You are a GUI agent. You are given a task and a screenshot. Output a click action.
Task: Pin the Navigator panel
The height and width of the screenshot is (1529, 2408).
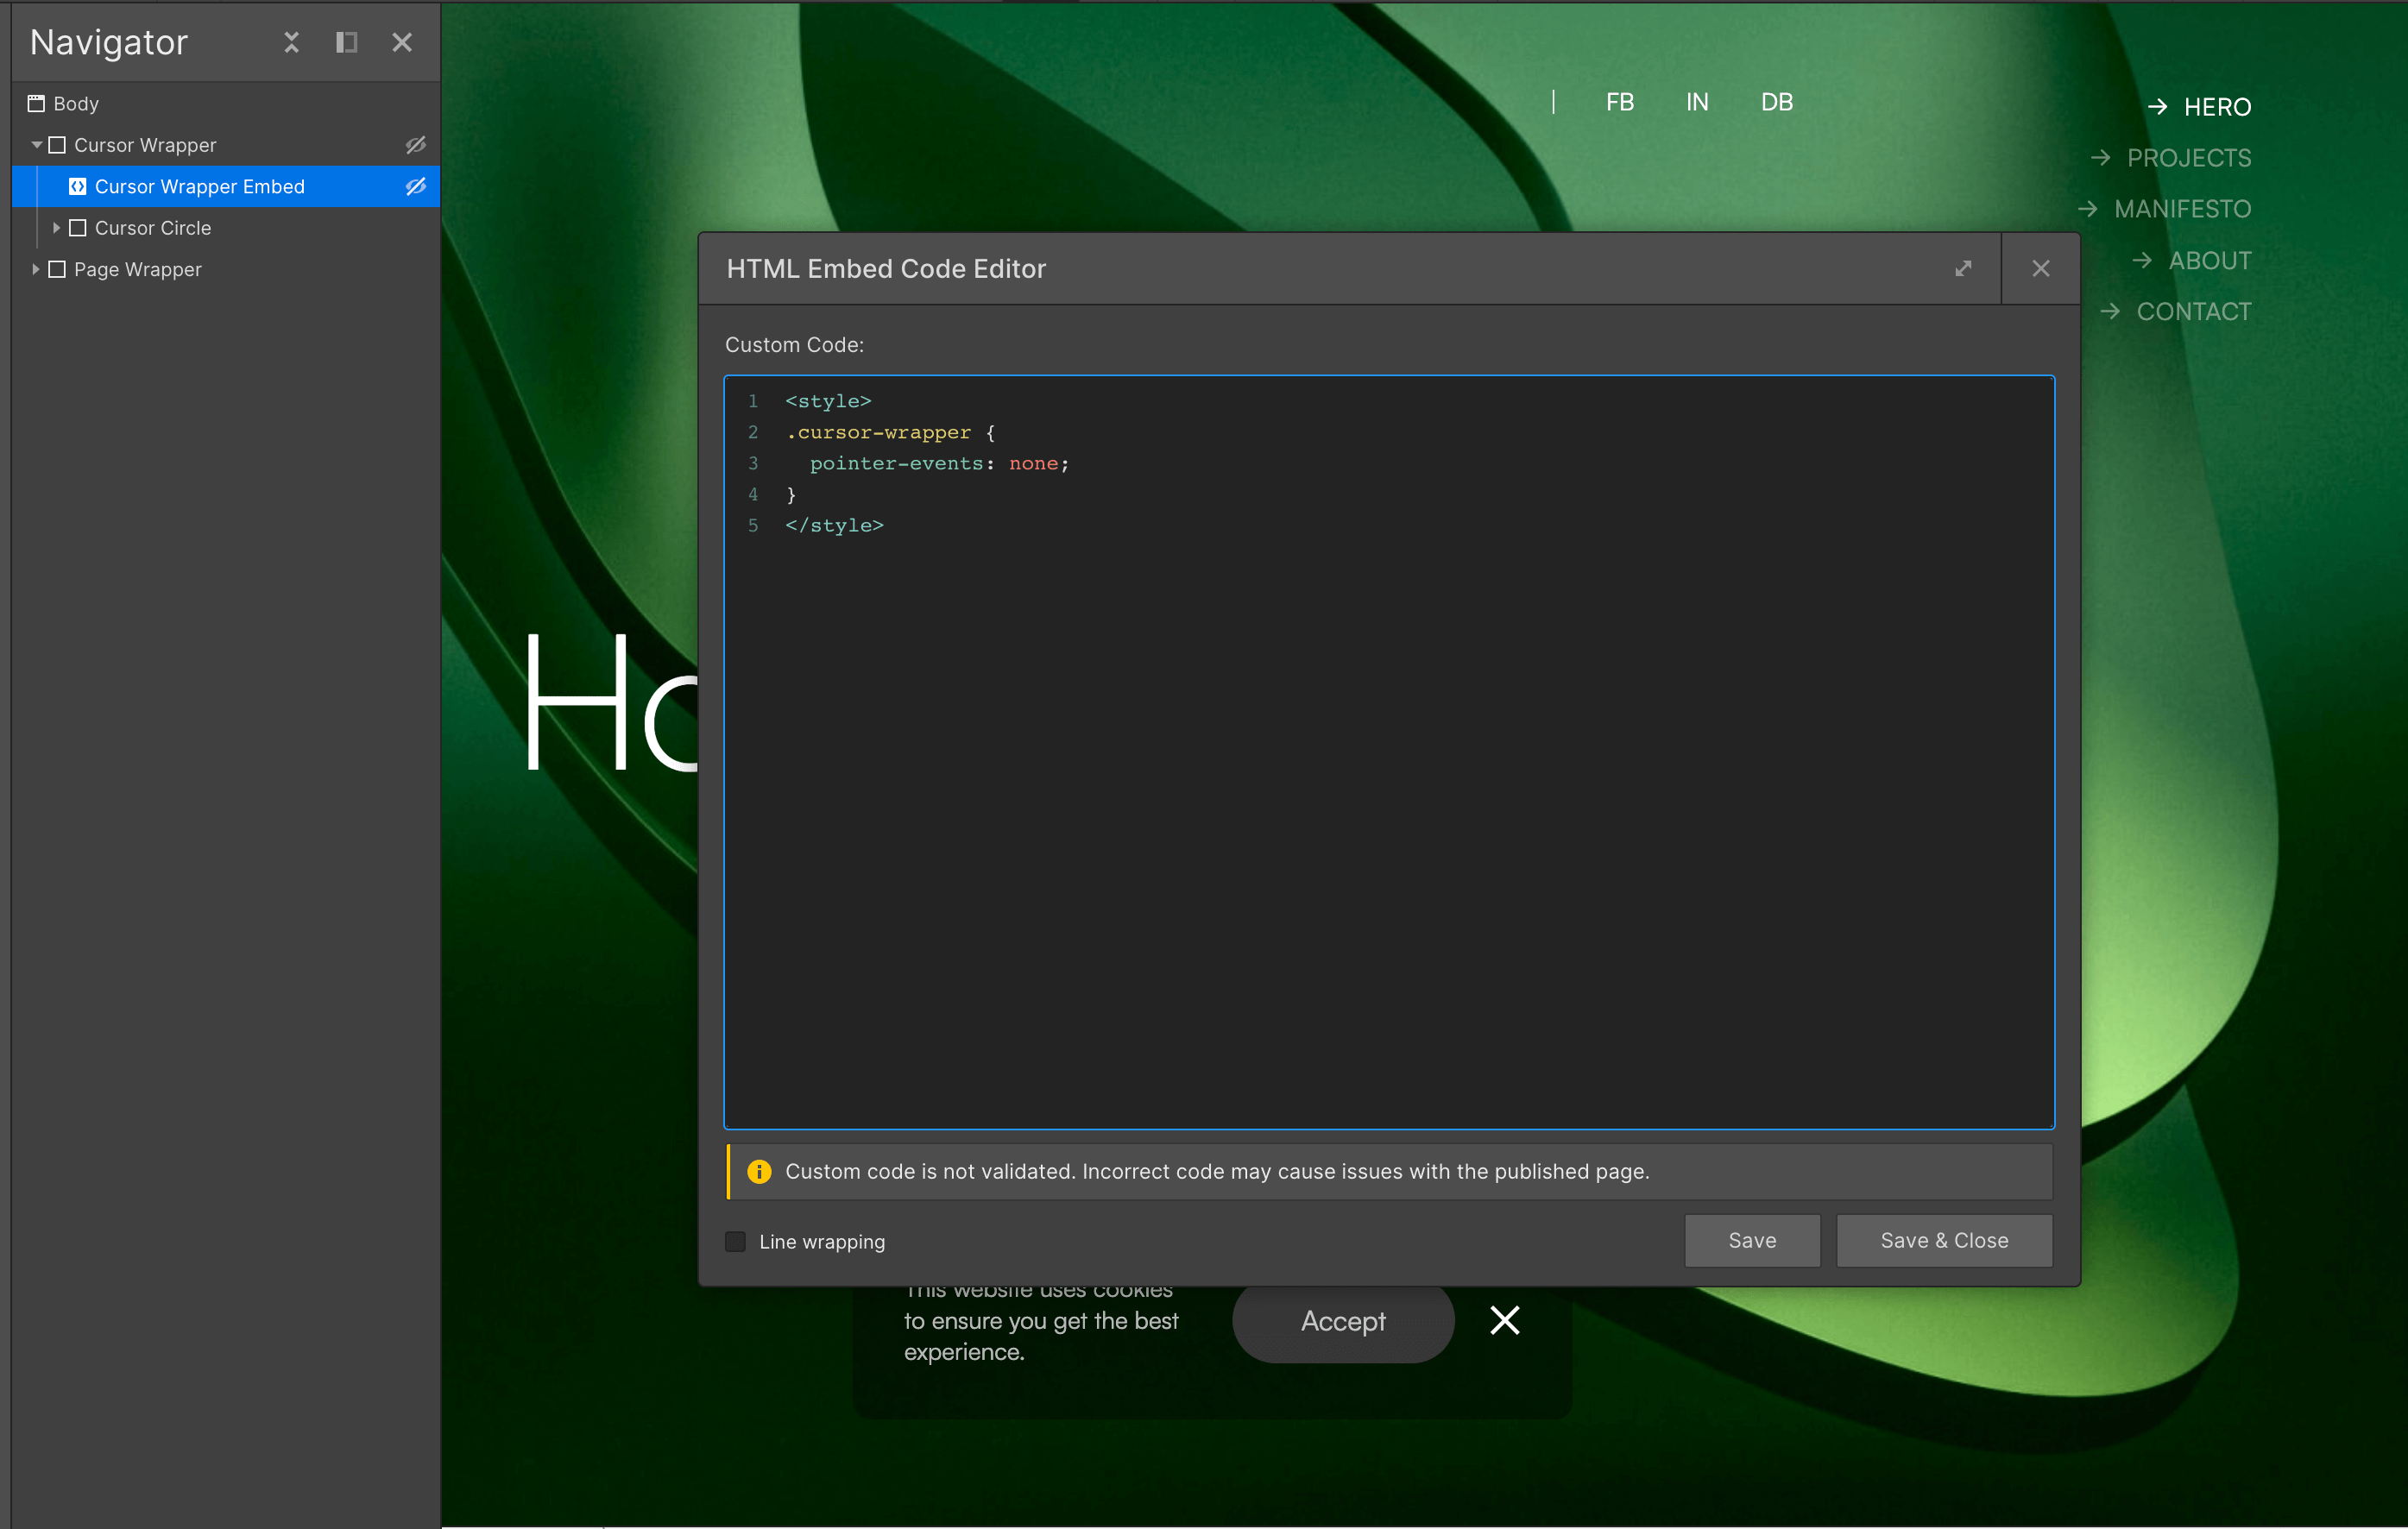coord(346,42)
